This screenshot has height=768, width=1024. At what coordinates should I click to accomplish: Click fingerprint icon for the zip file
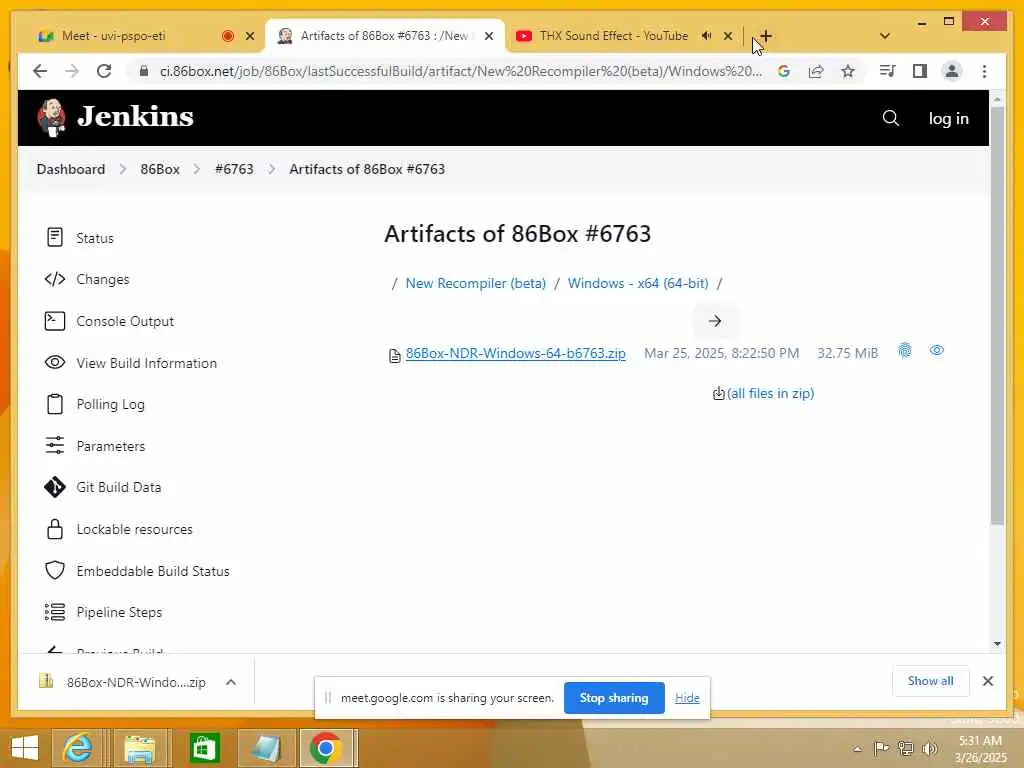[x=904, y=351]
